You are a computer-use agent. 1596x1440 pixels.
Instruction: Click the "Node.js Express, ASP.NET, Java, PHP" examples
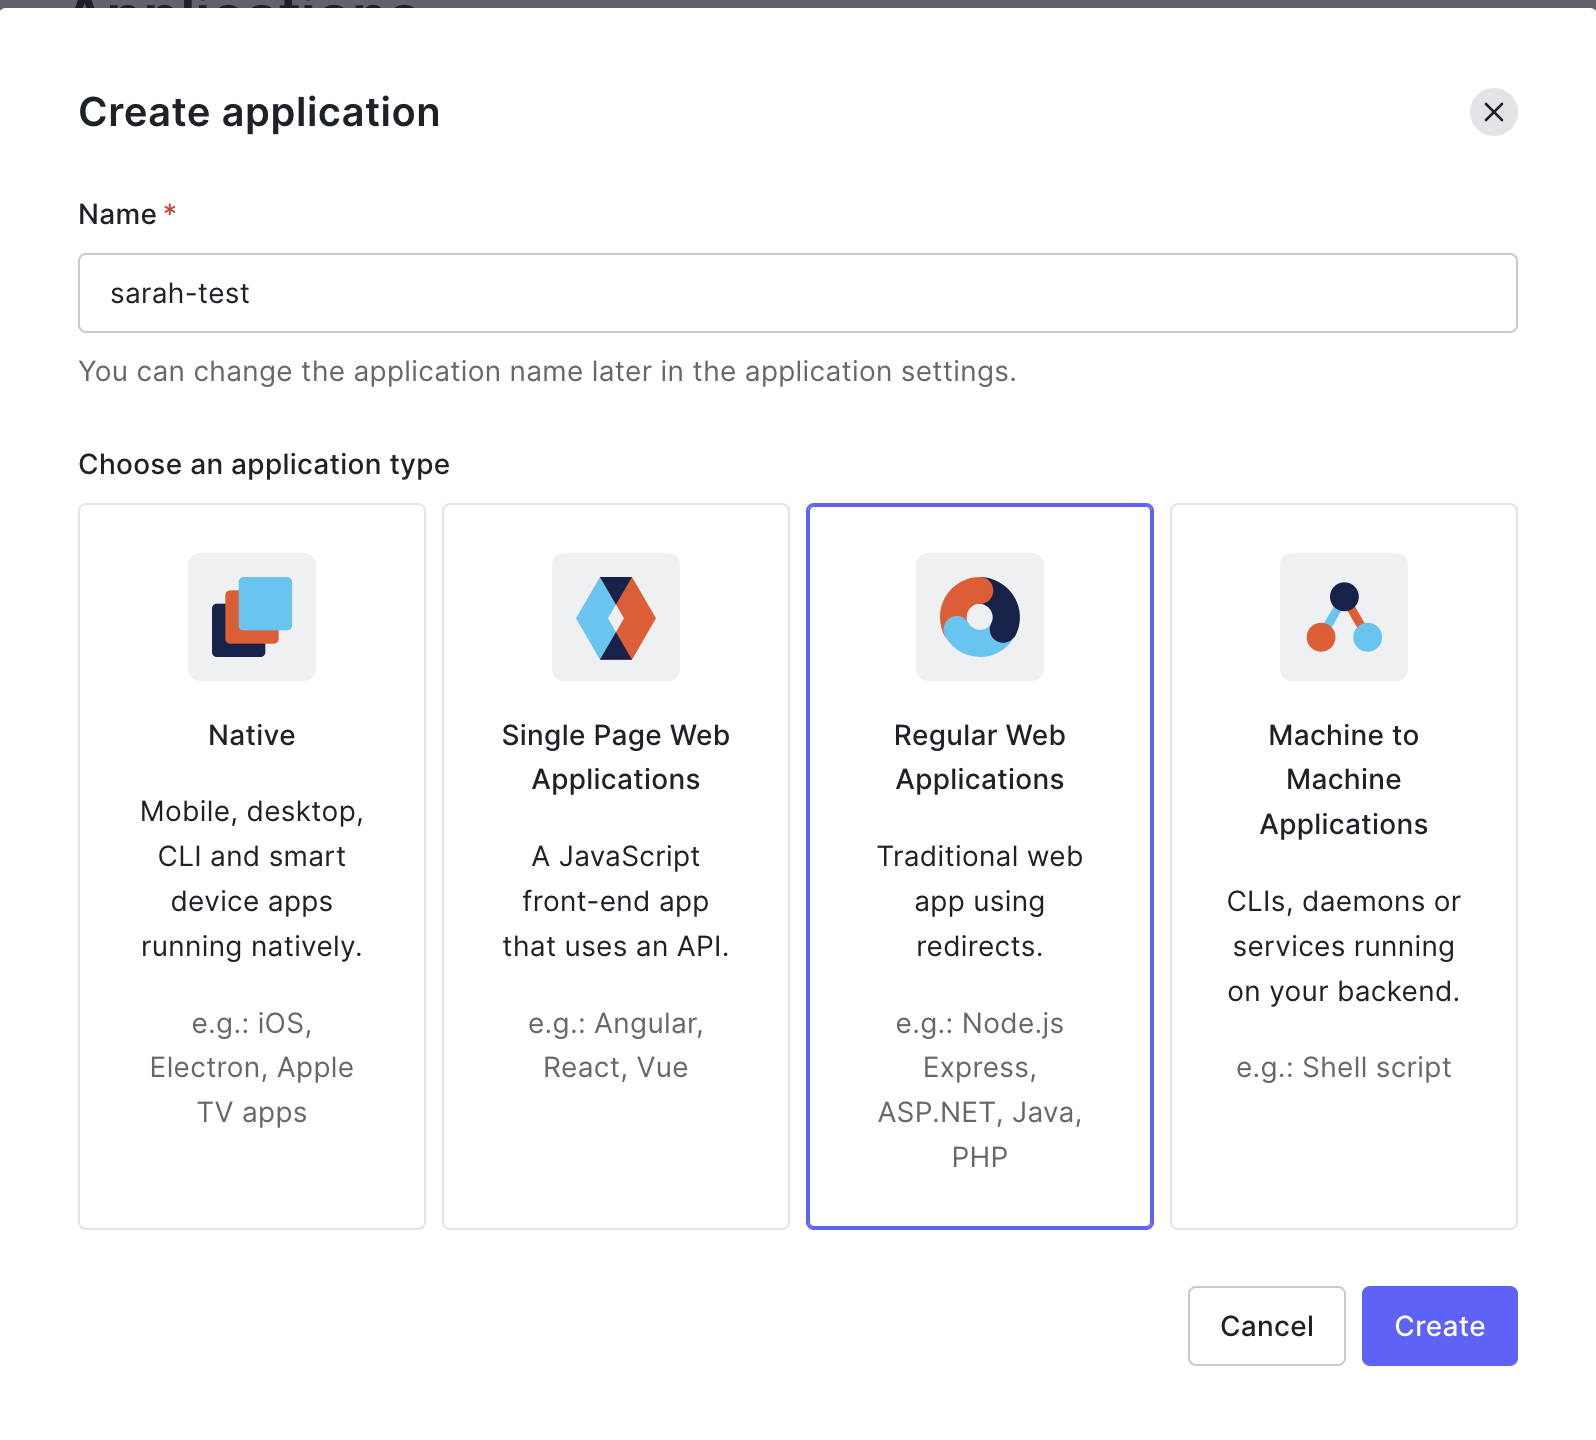tap(980, 1090)
